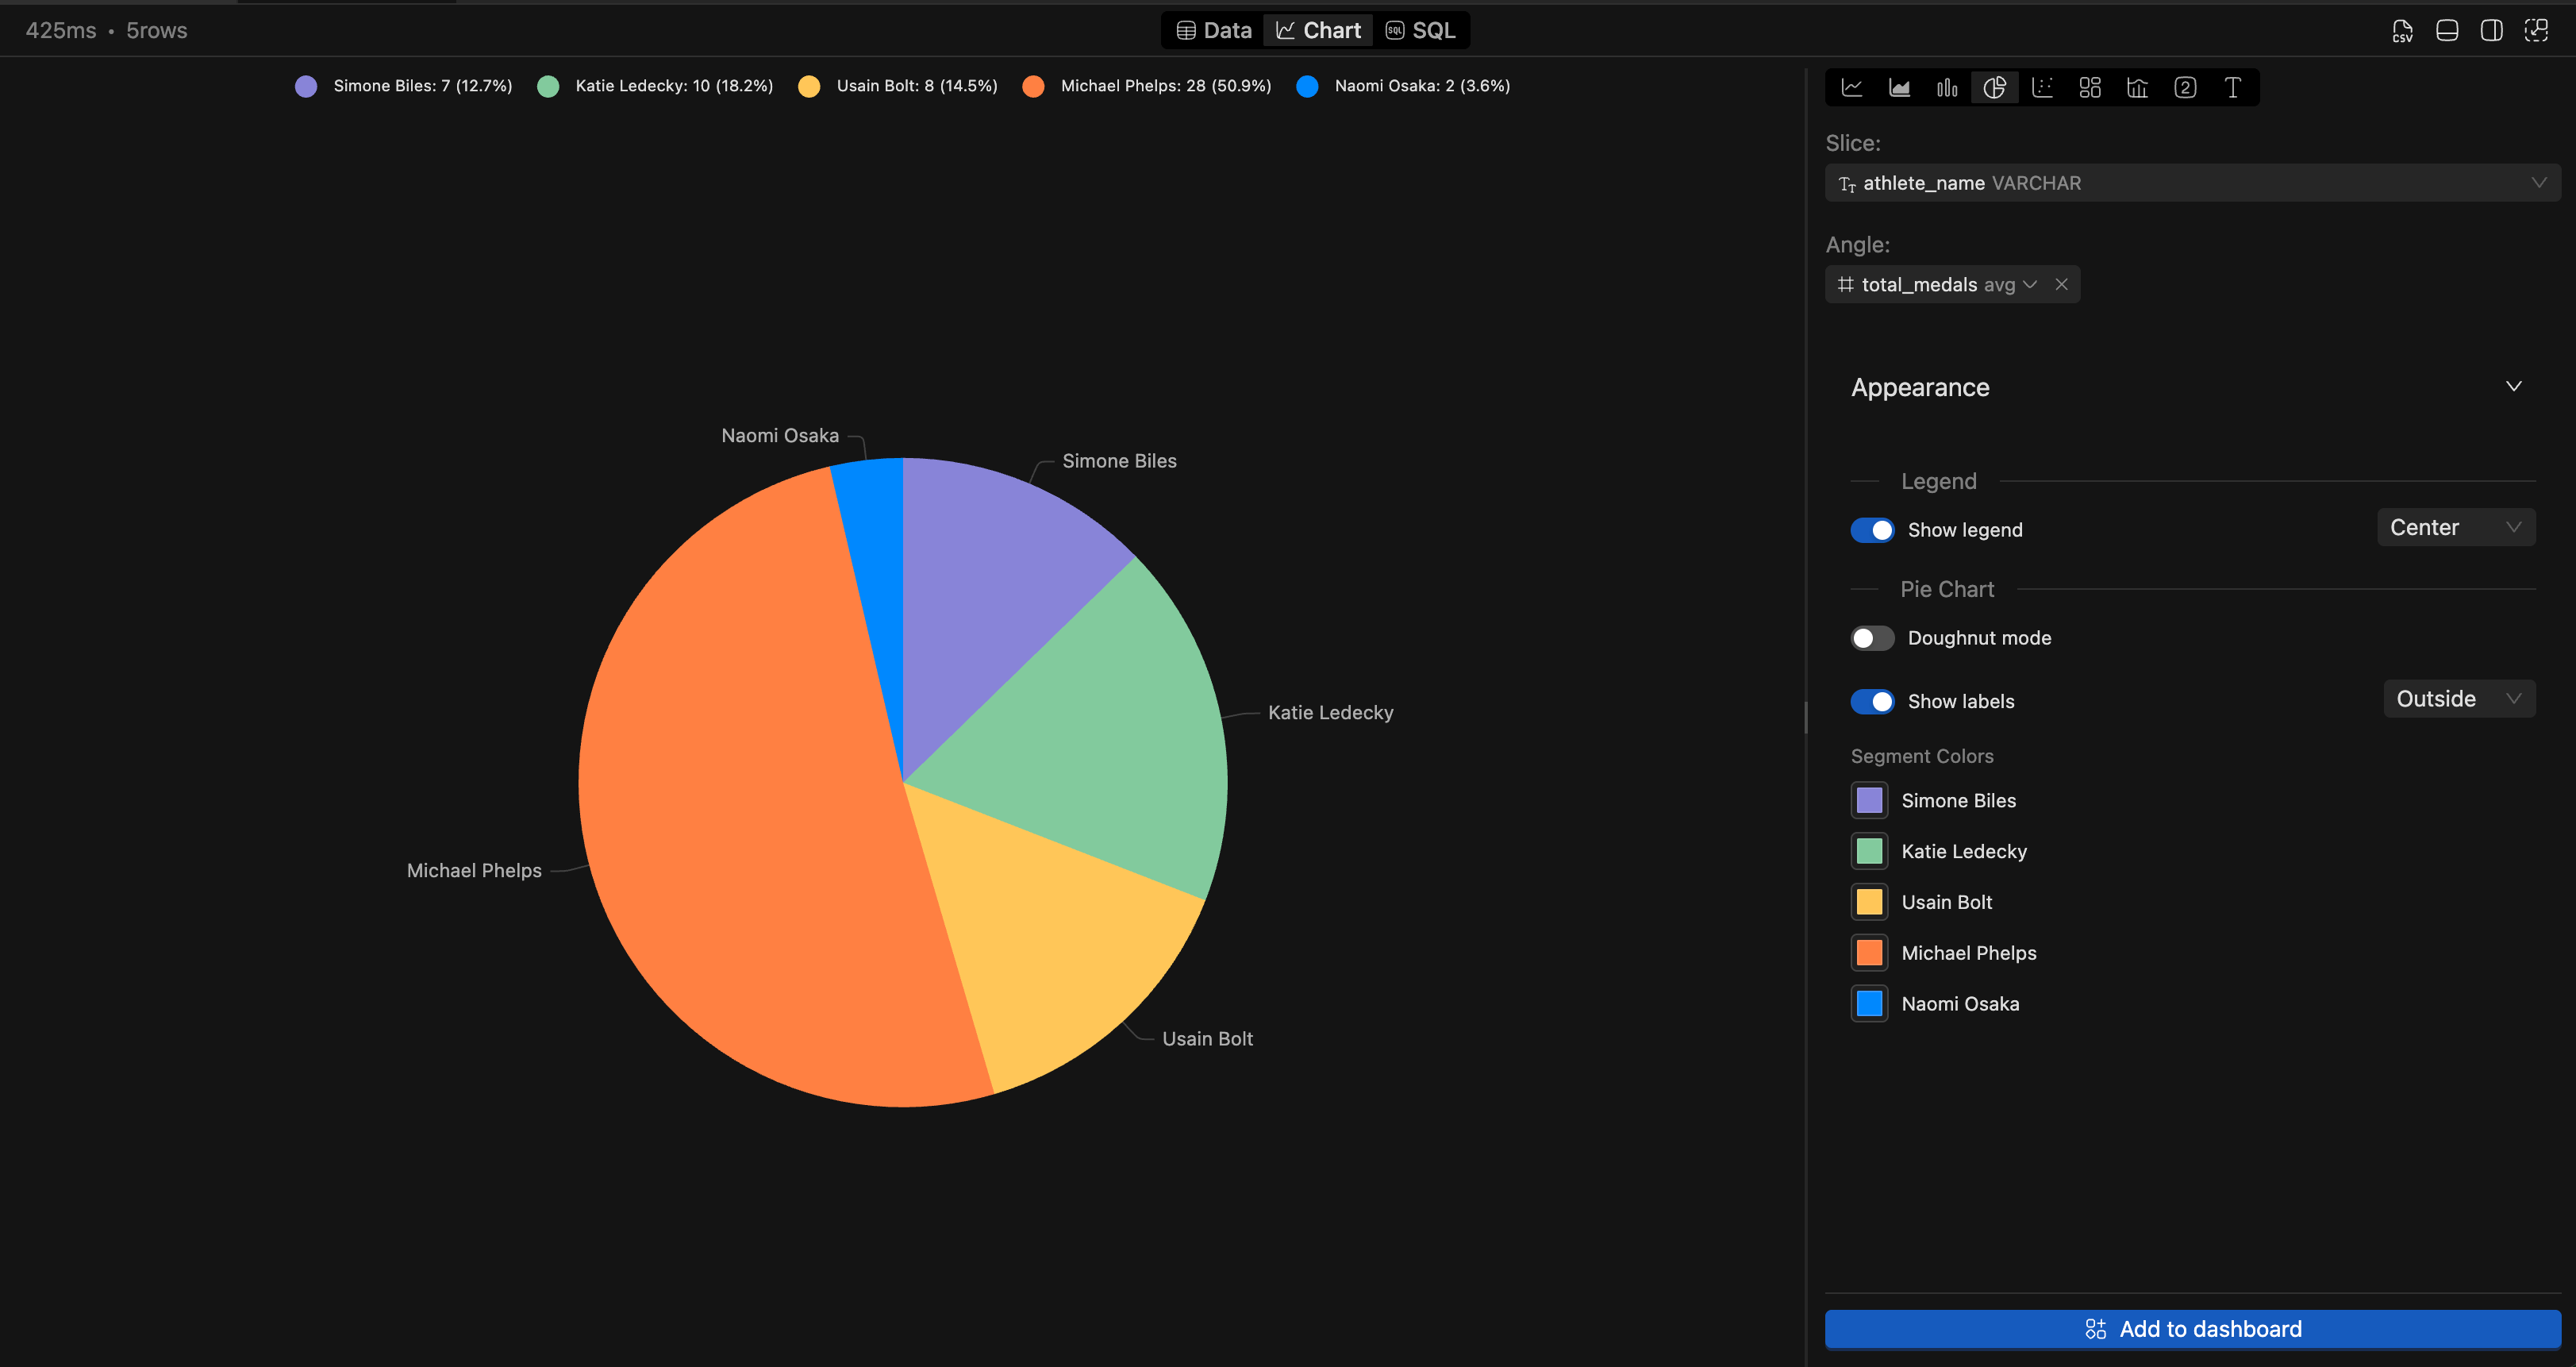This screenshot has width=2576, height=1367.
Task: Turn off Show labels
Action: [1873, 701]
